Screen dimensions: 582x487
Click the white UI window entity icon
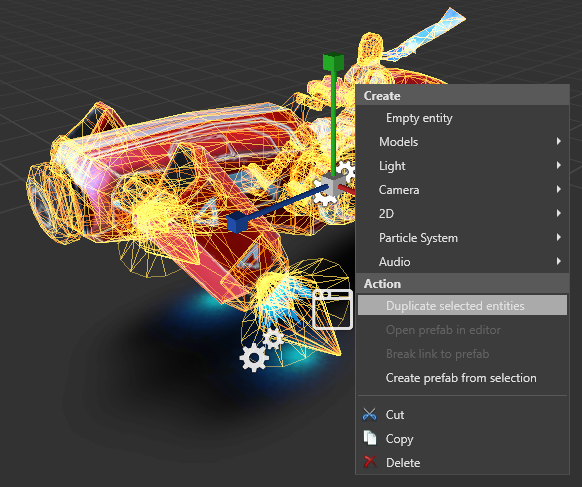pyautogui.click(x=332, y=310)
